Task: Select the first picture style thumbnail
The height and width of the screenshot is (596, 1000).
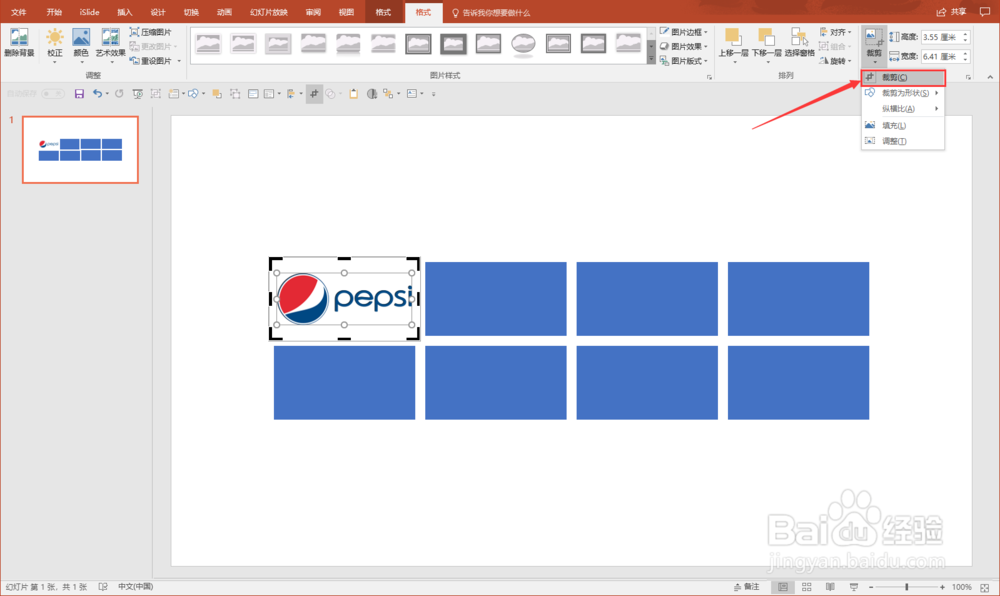Action: click(x=208, y=44)
